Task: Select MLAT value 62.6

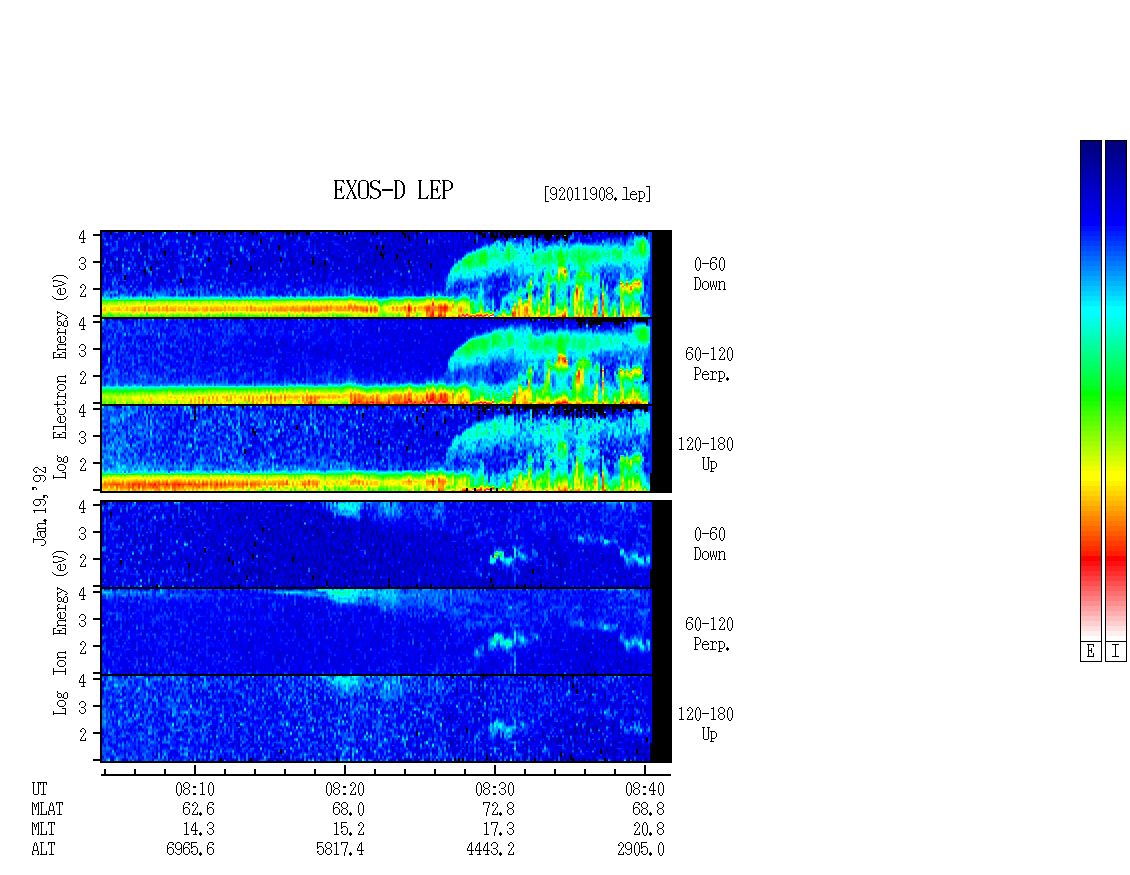Action: (198, 809)
